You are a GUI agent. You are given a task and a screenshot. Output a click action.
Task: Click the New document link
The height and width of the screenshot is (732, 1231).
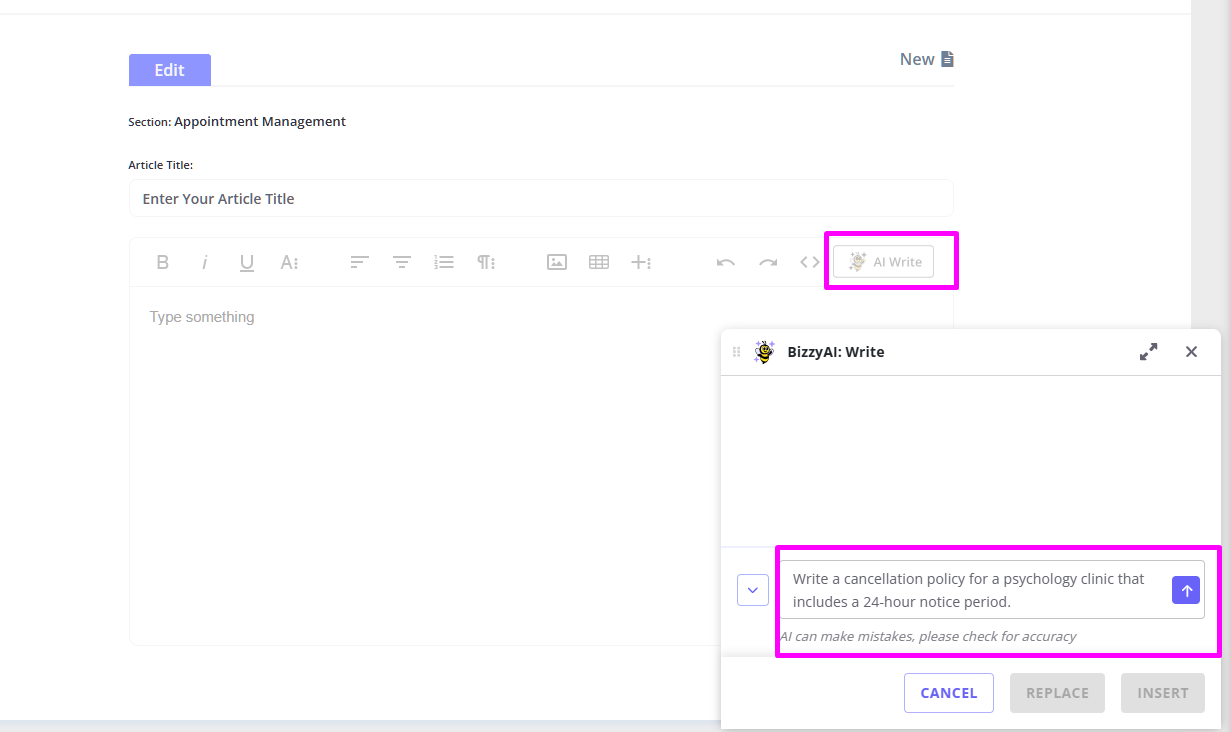(927, 59)
